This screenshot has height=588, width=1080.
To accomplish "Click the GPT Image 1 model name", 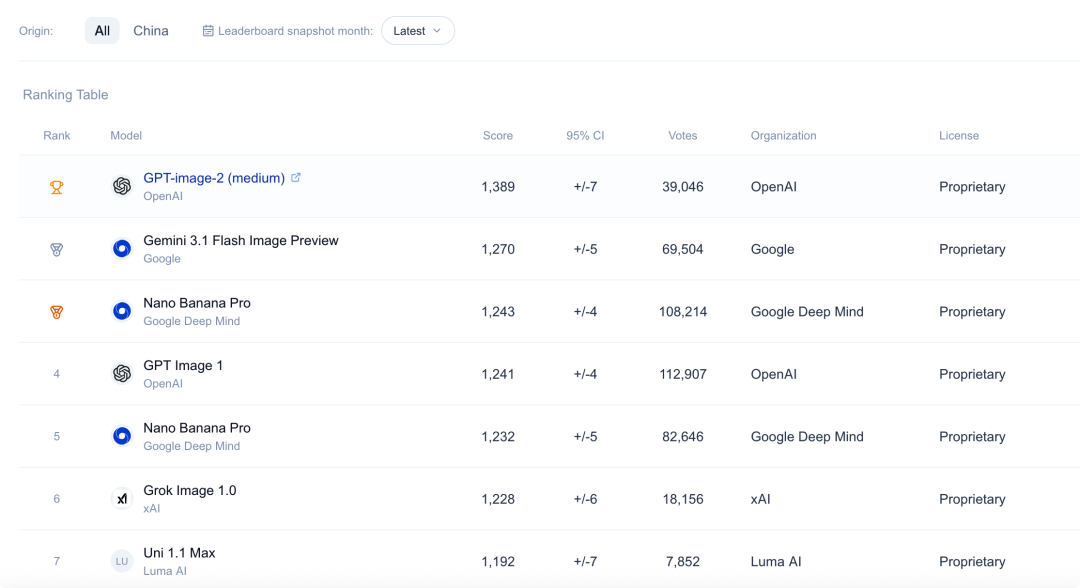I will tap(183, 366).
